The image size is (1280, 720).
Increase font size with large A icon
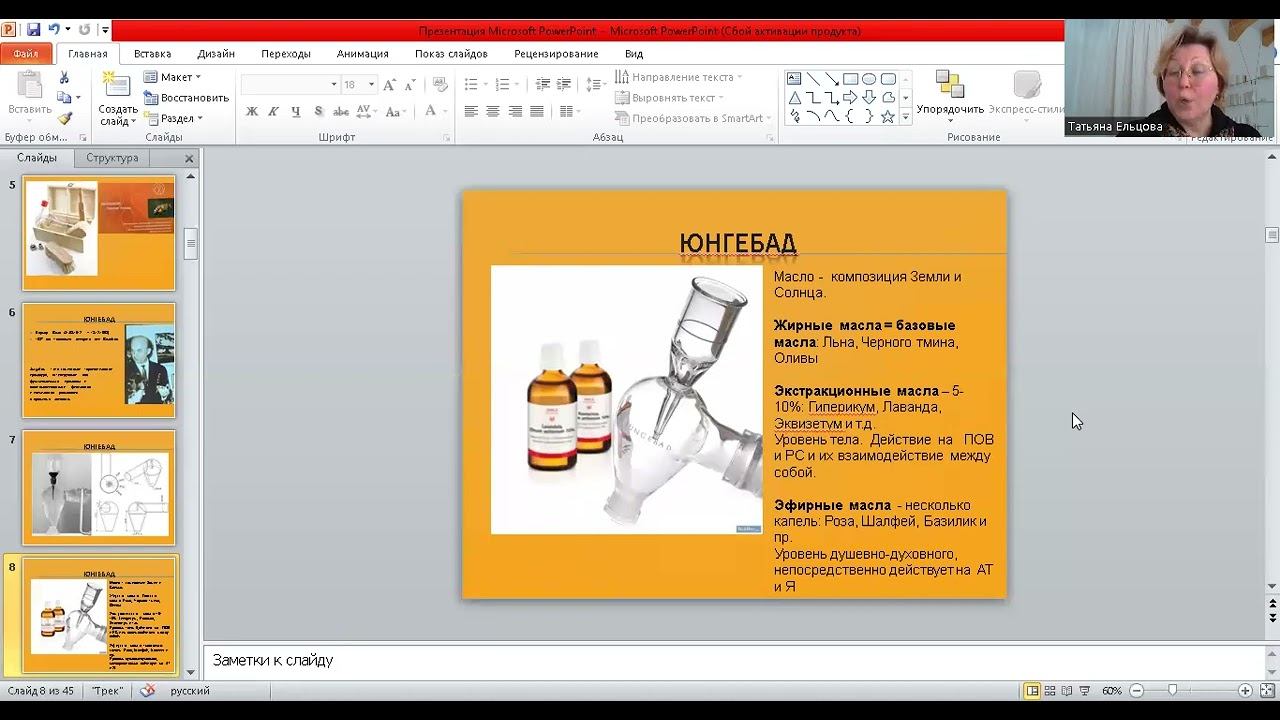(x=389, y=85)
